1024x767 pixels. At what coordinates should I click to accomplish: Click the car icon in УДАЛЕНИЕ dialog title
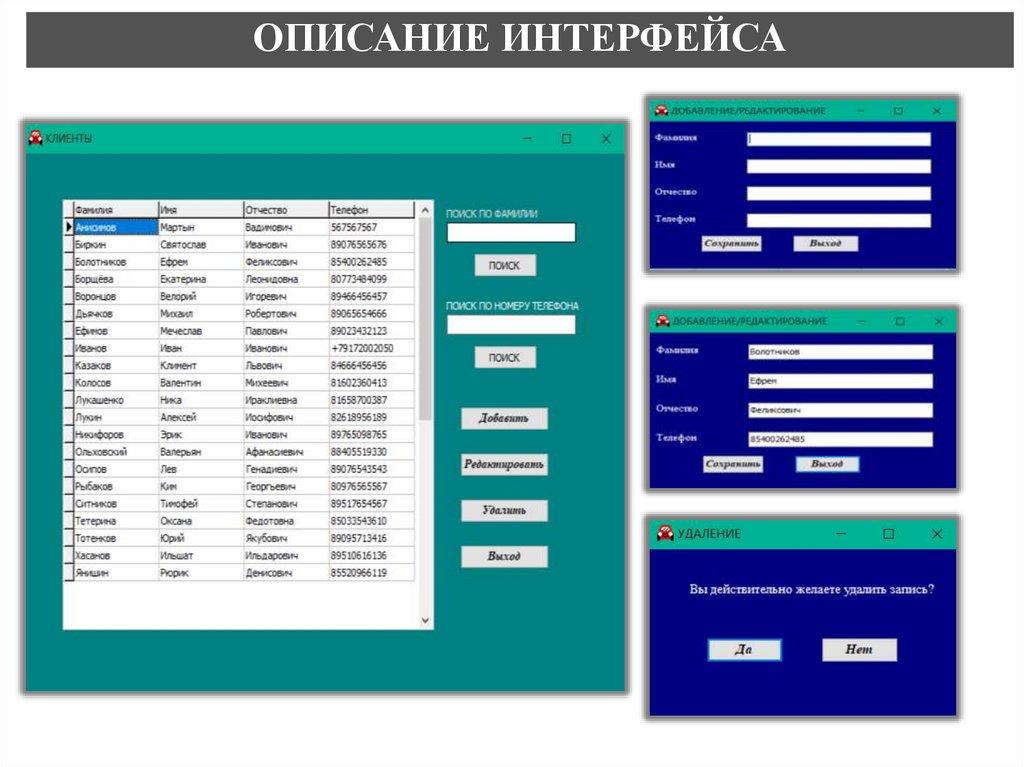point(664,534)
